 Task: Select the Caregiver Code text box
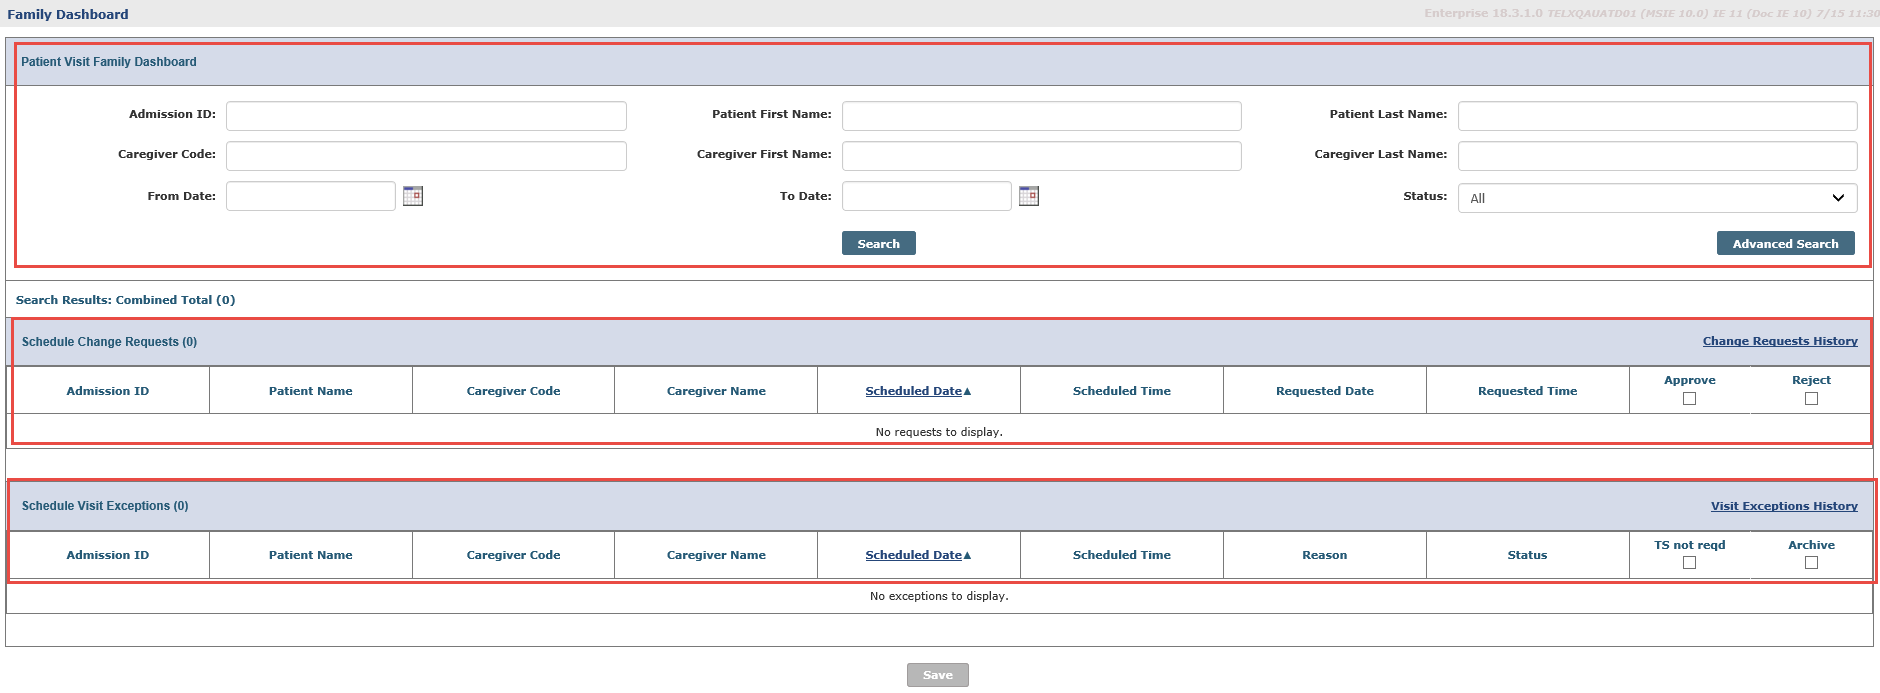(426, 156)
